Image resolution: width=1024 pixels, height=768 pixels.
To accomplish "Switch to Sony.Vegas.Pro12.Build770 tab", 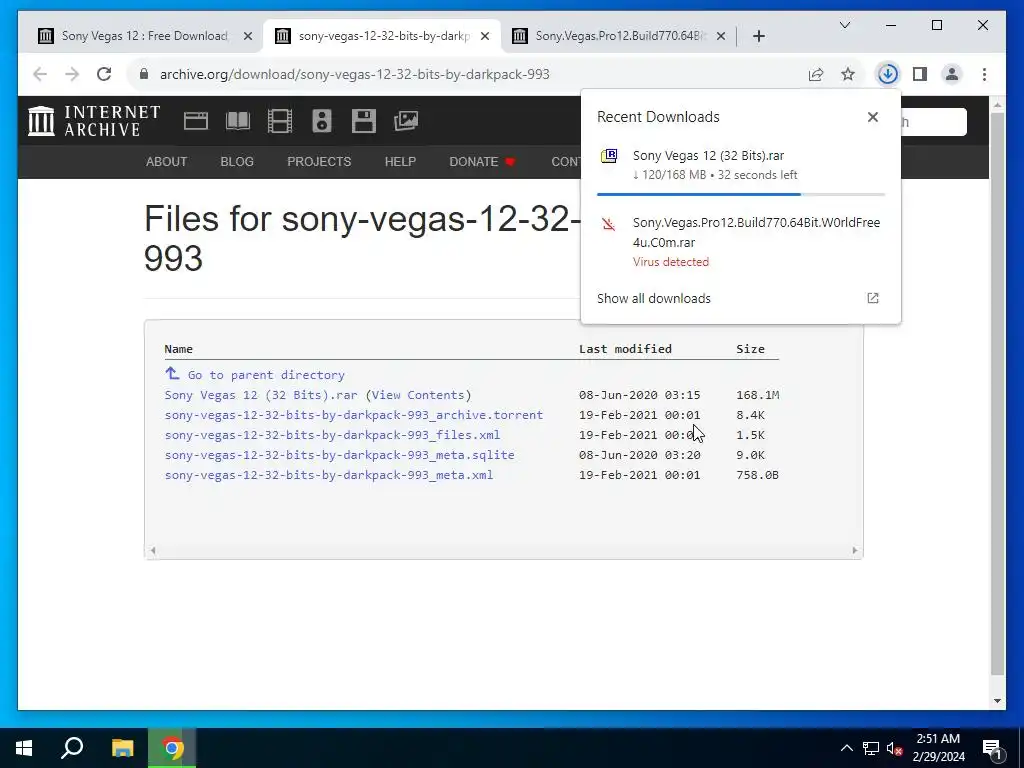I will (618, 36).
